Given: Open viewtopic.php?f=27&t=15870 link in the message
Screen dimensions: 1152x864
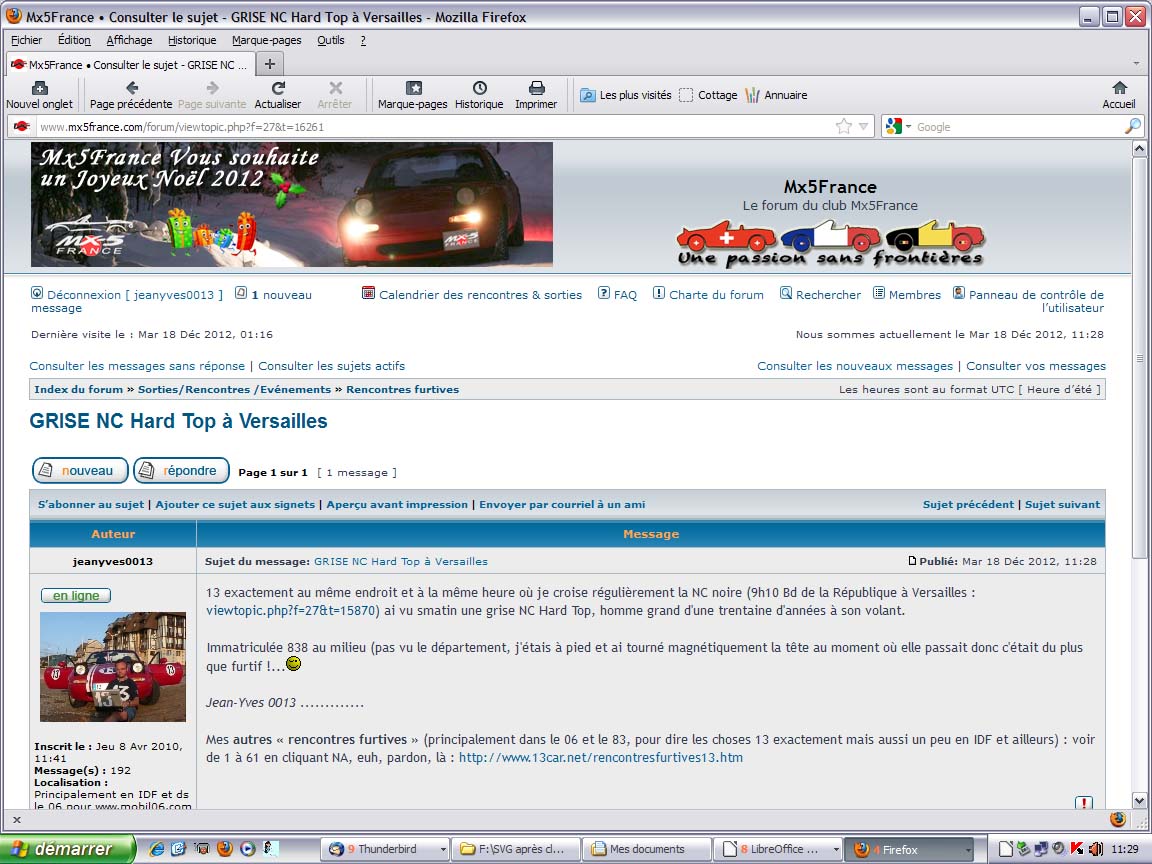Looking at the screenshot, I should (x=291, y=611).
